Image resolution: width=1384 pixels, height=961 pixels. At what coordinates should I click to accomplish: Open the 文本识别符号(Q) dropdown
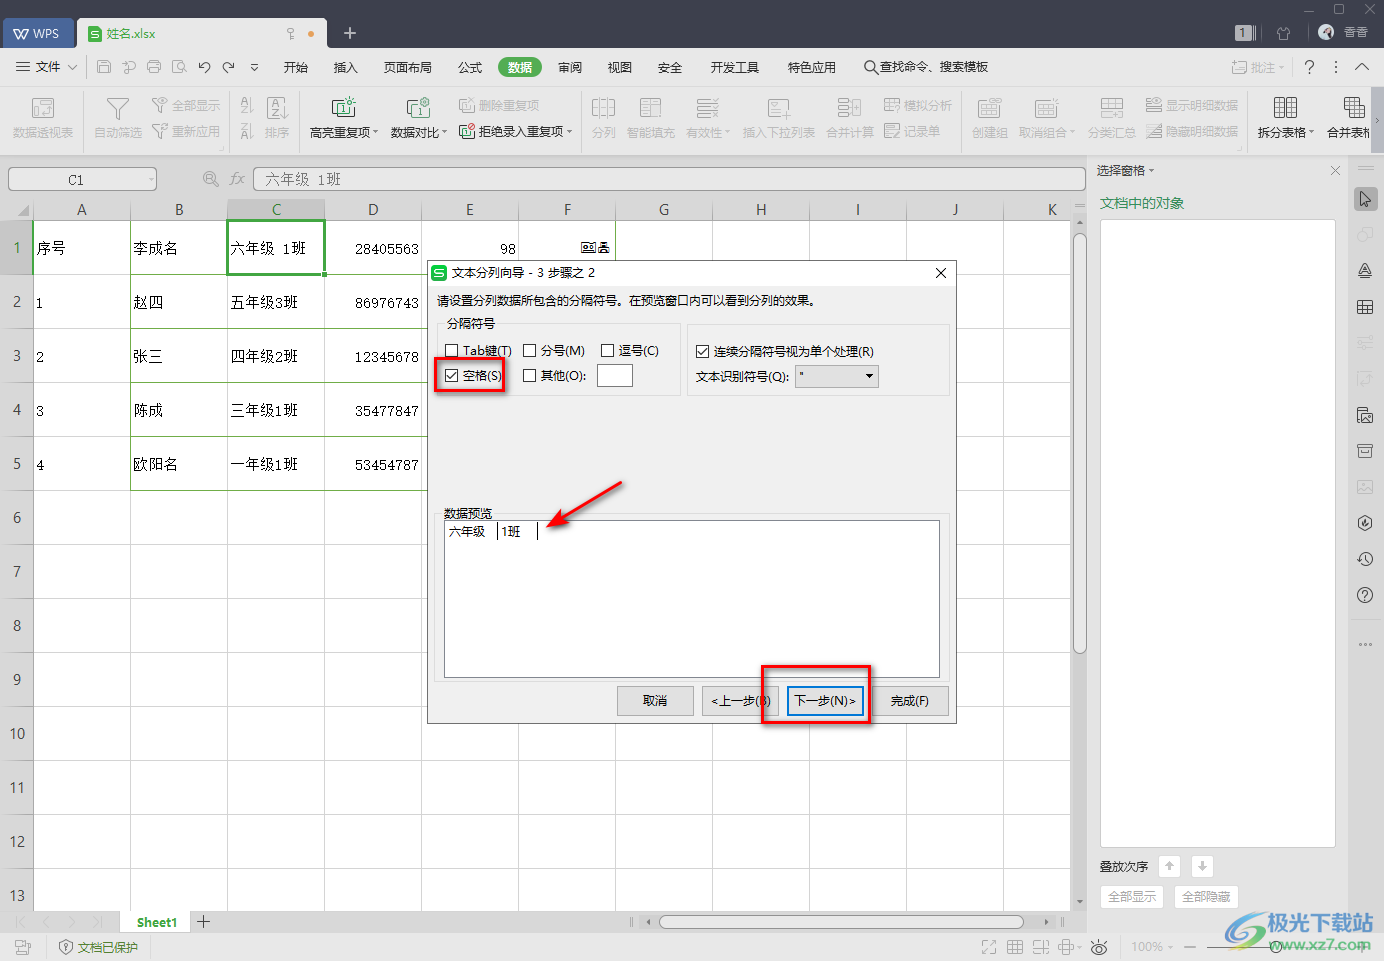click(837, 376)
